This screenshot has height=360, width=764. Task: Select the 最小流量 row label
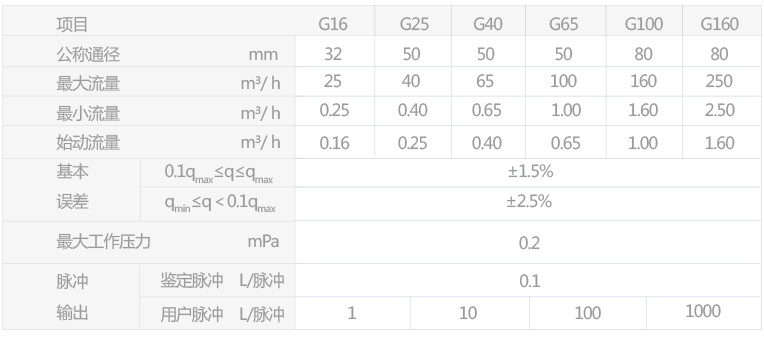[x=88, y=114]
